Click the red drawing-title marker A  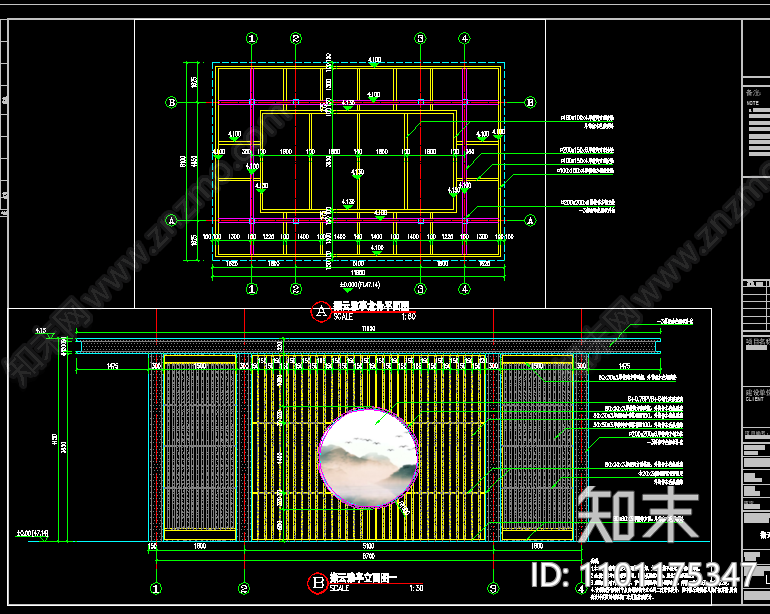[321, 311]
